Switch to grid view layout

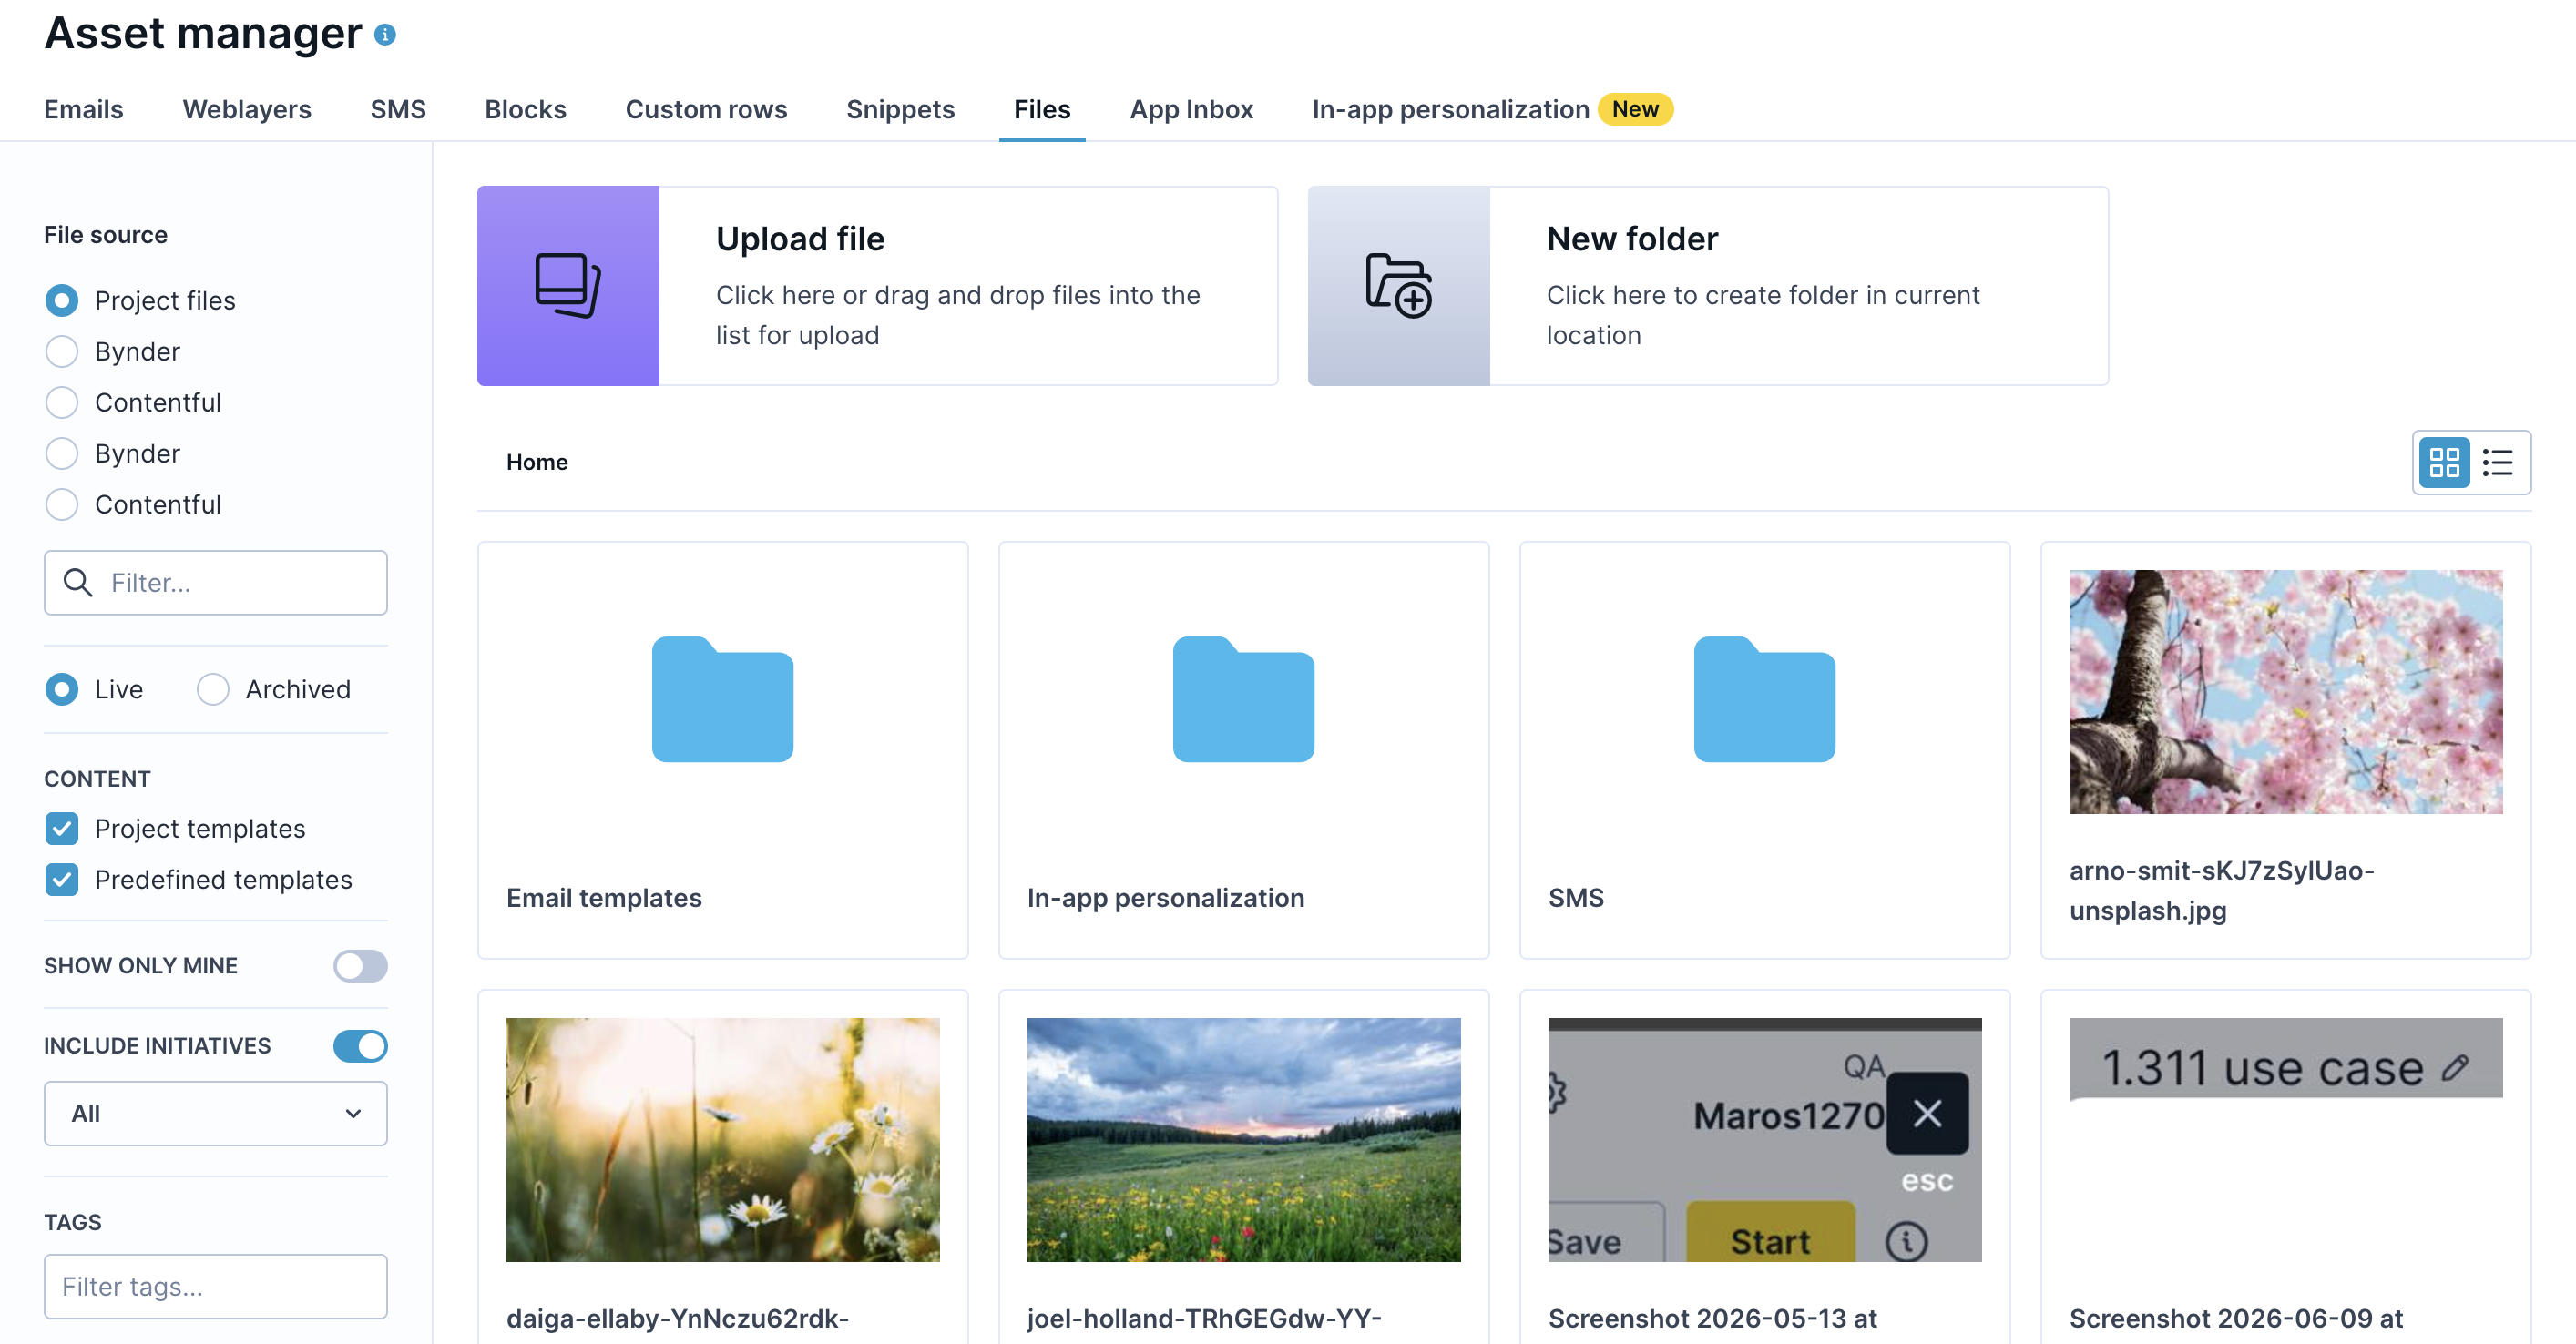2444,462
